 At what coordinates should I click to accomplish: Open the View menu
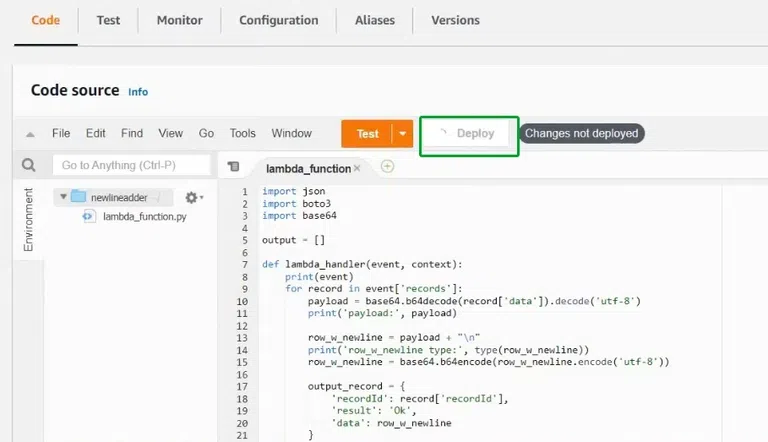click(x=170, y=133)
